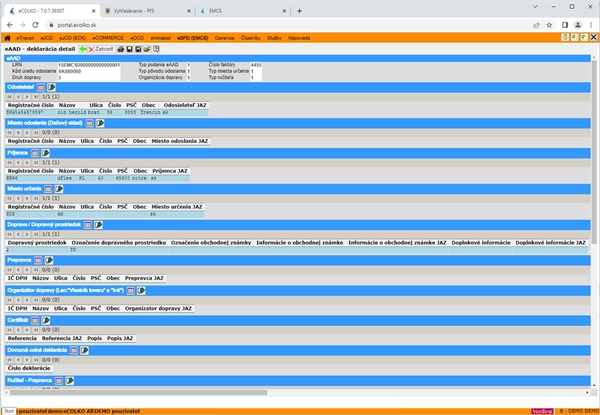The height and width of the screenshot is (415, 600).
Task: Click the Kód úradu odoslania field
Action: pos(88,71)
